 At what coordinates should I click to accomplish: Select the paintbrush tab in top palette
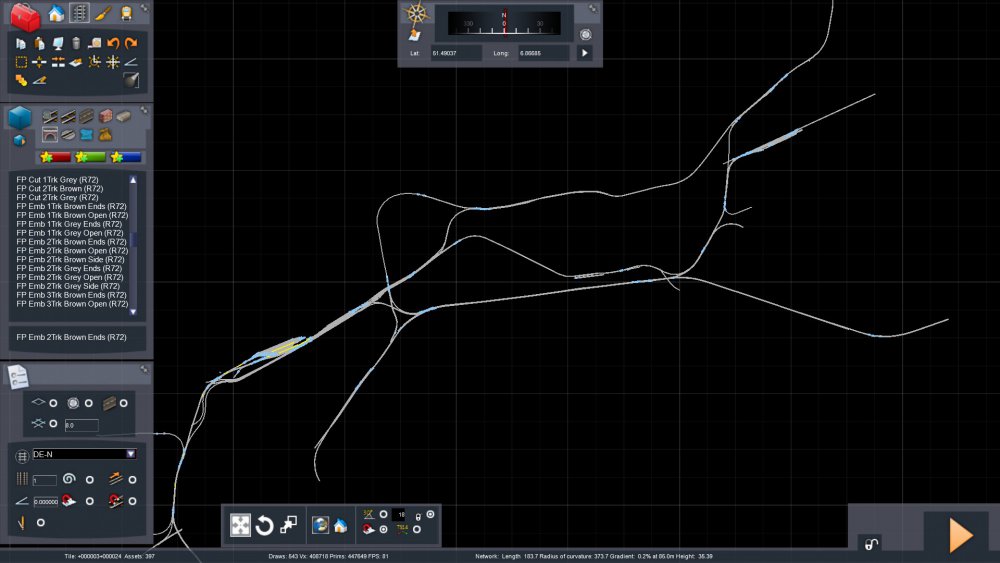(x=103, y=14)
